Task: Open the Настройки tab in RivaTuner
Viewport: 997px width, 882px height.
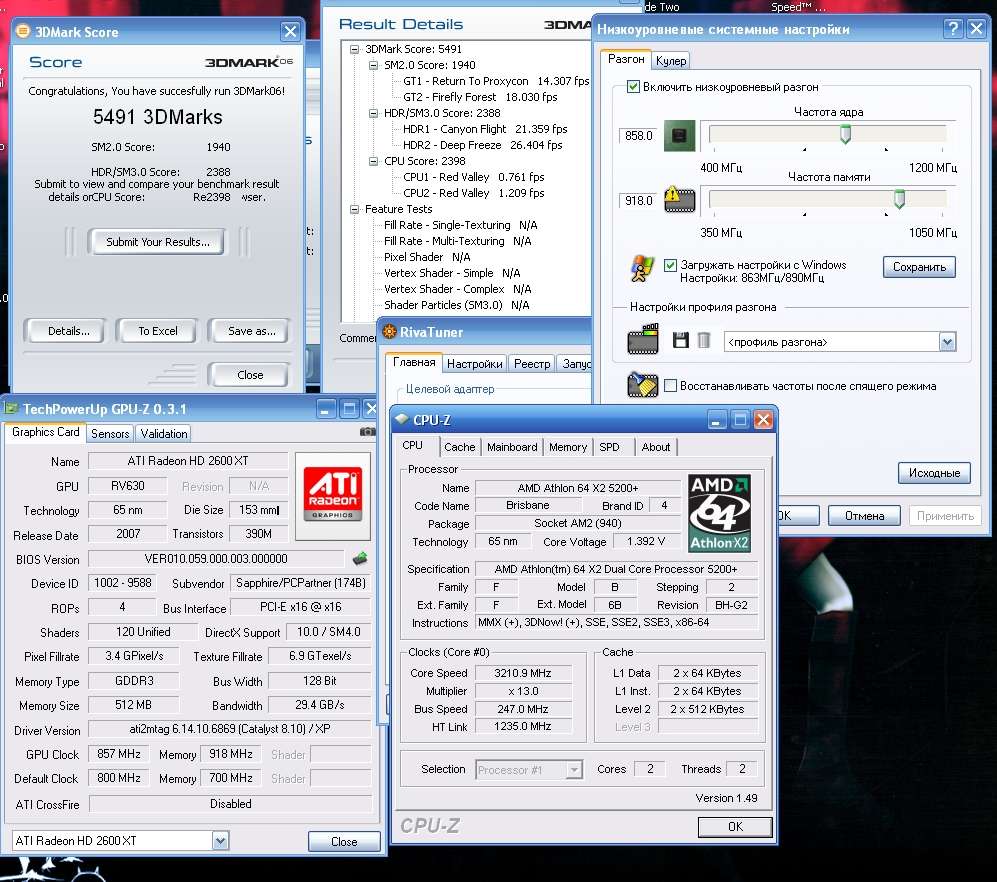Action: pos(474,364)
